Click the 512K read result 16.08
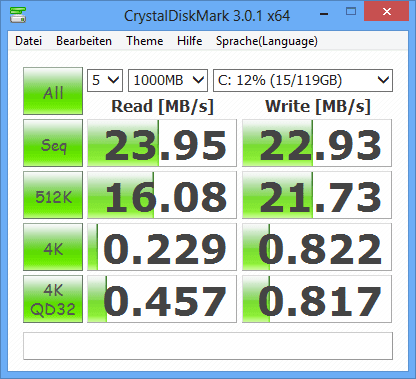The width and height of the screenshot is (416, 379). [x=162, y=195]
